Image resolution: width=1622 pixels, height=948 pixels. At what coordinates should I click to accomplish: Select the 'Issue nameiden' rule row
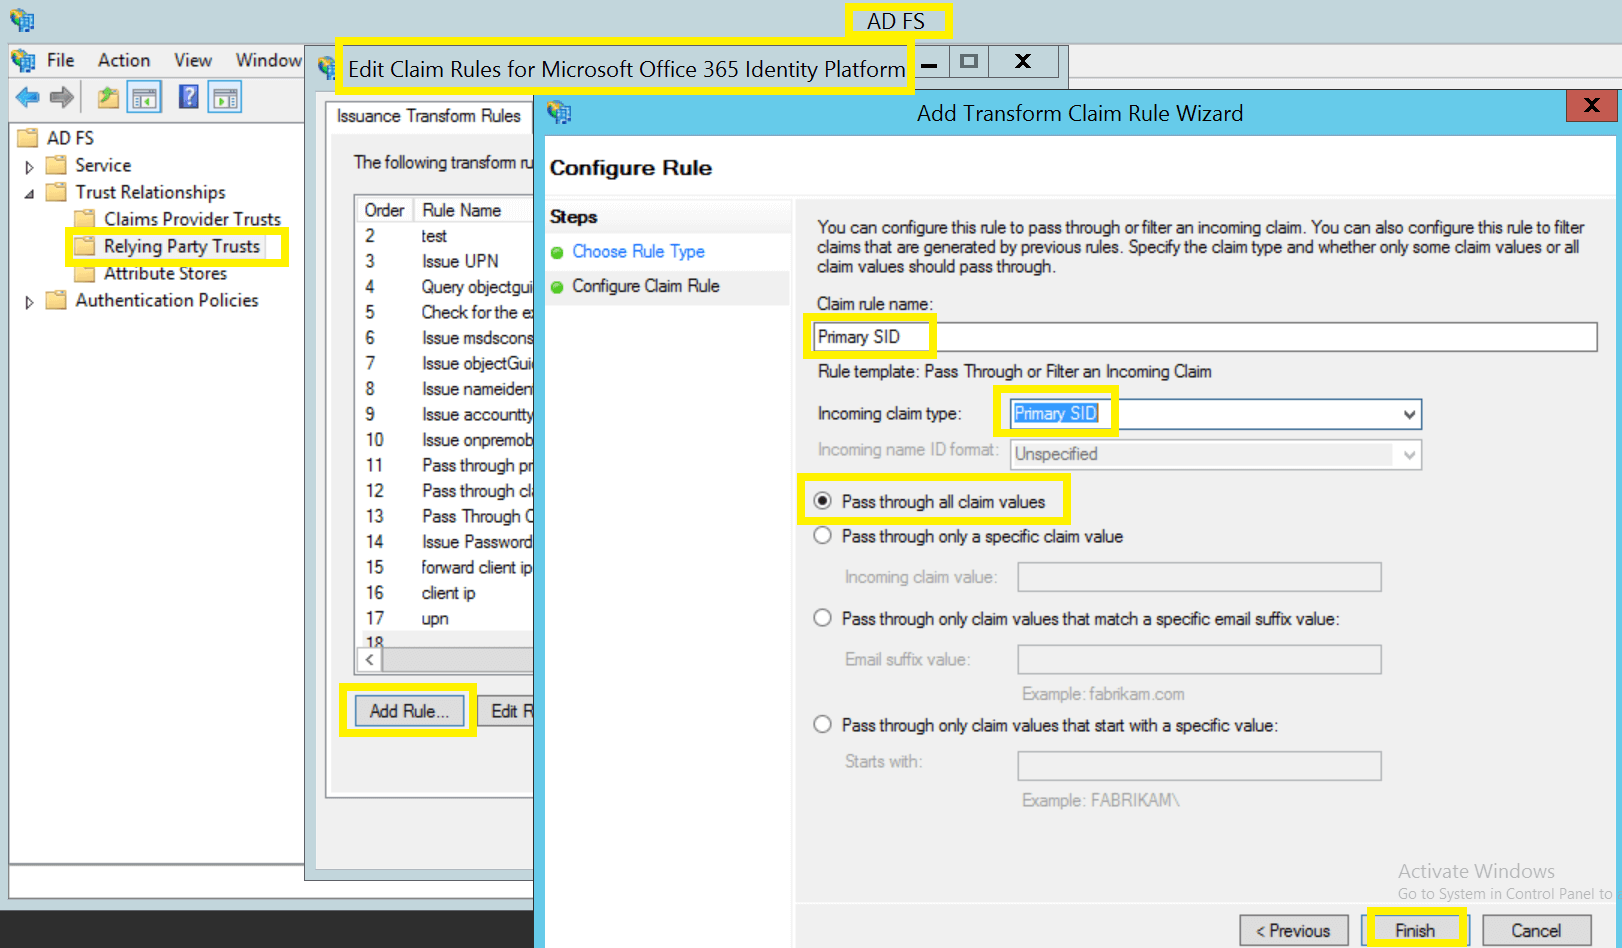(x=446, y=389)
